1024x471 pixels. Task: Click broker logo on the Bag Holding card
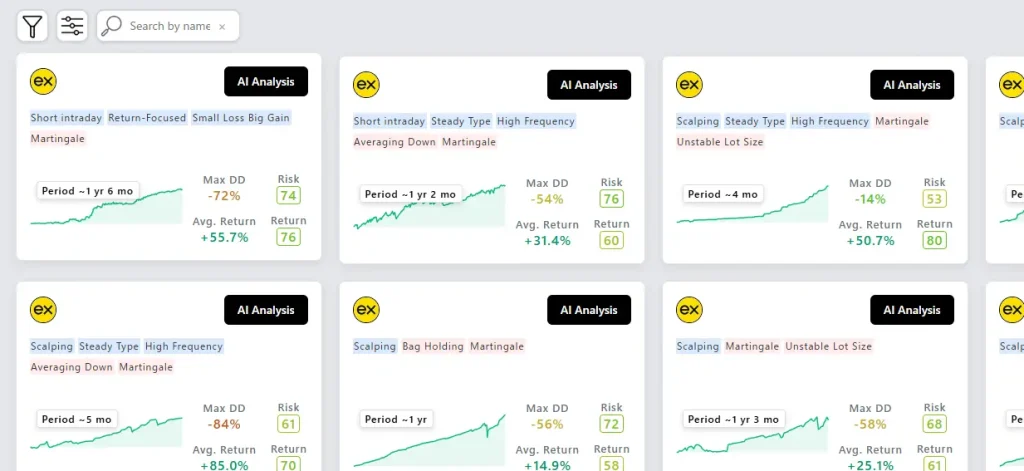click(366, 310)
